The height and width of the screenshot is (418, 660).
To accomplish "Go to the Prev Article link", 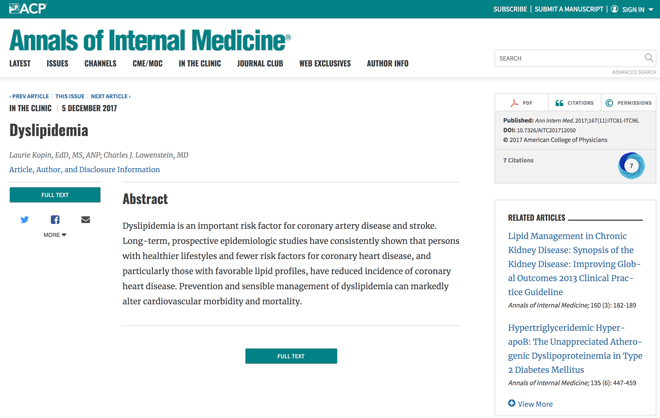I will pos(29,96).
